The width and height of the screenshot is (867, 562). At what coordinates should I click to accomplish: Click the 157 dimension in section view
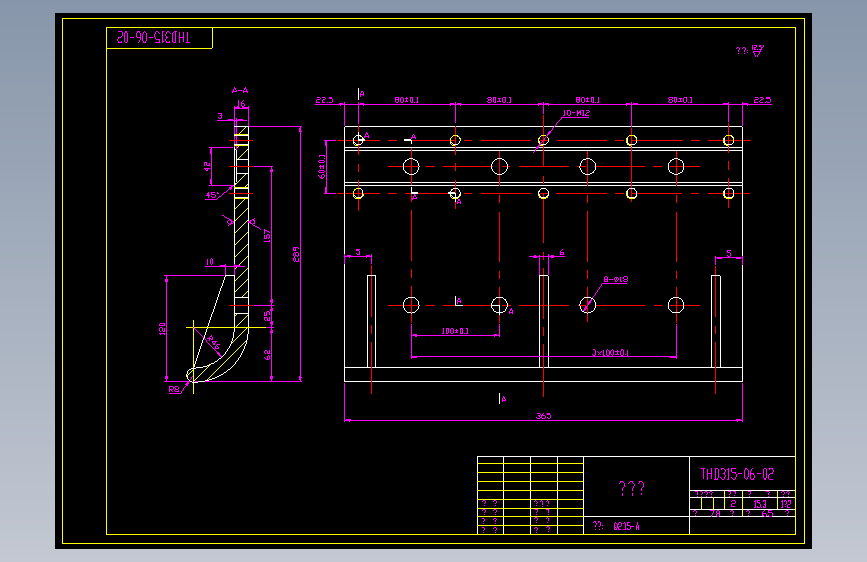point(267,236)
